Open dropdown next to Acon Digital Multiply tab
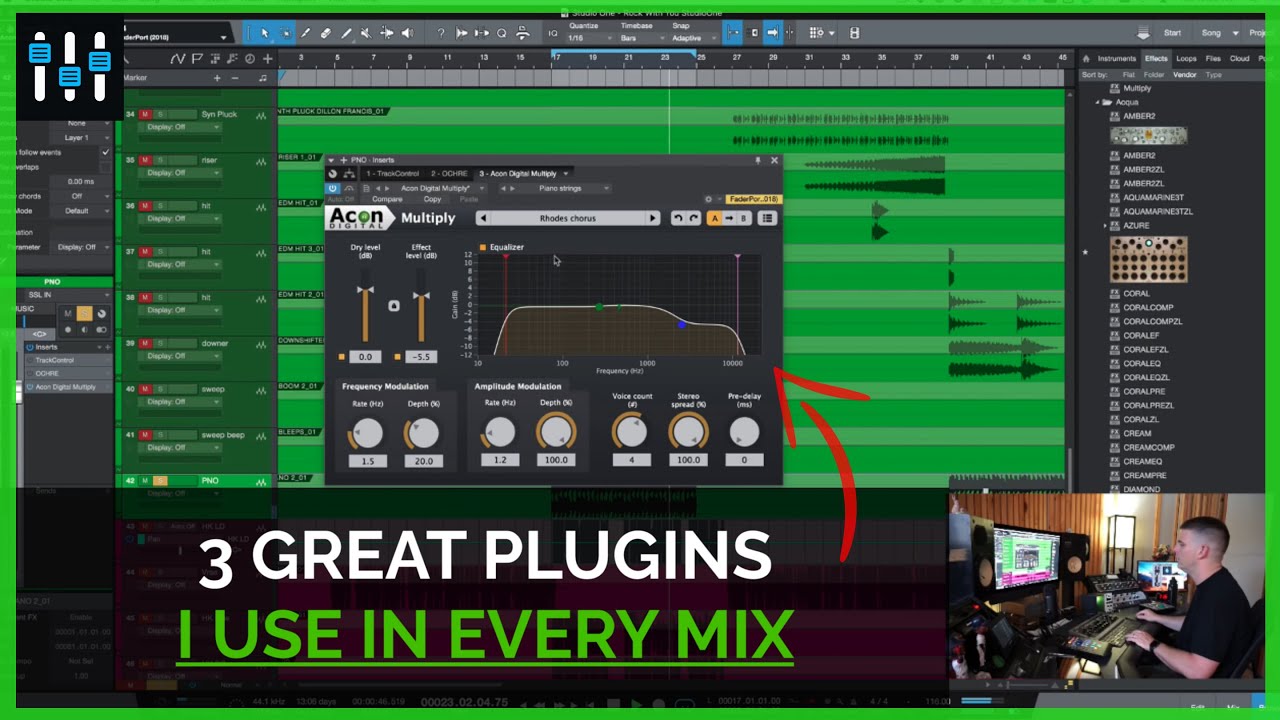 click(566, 174)
